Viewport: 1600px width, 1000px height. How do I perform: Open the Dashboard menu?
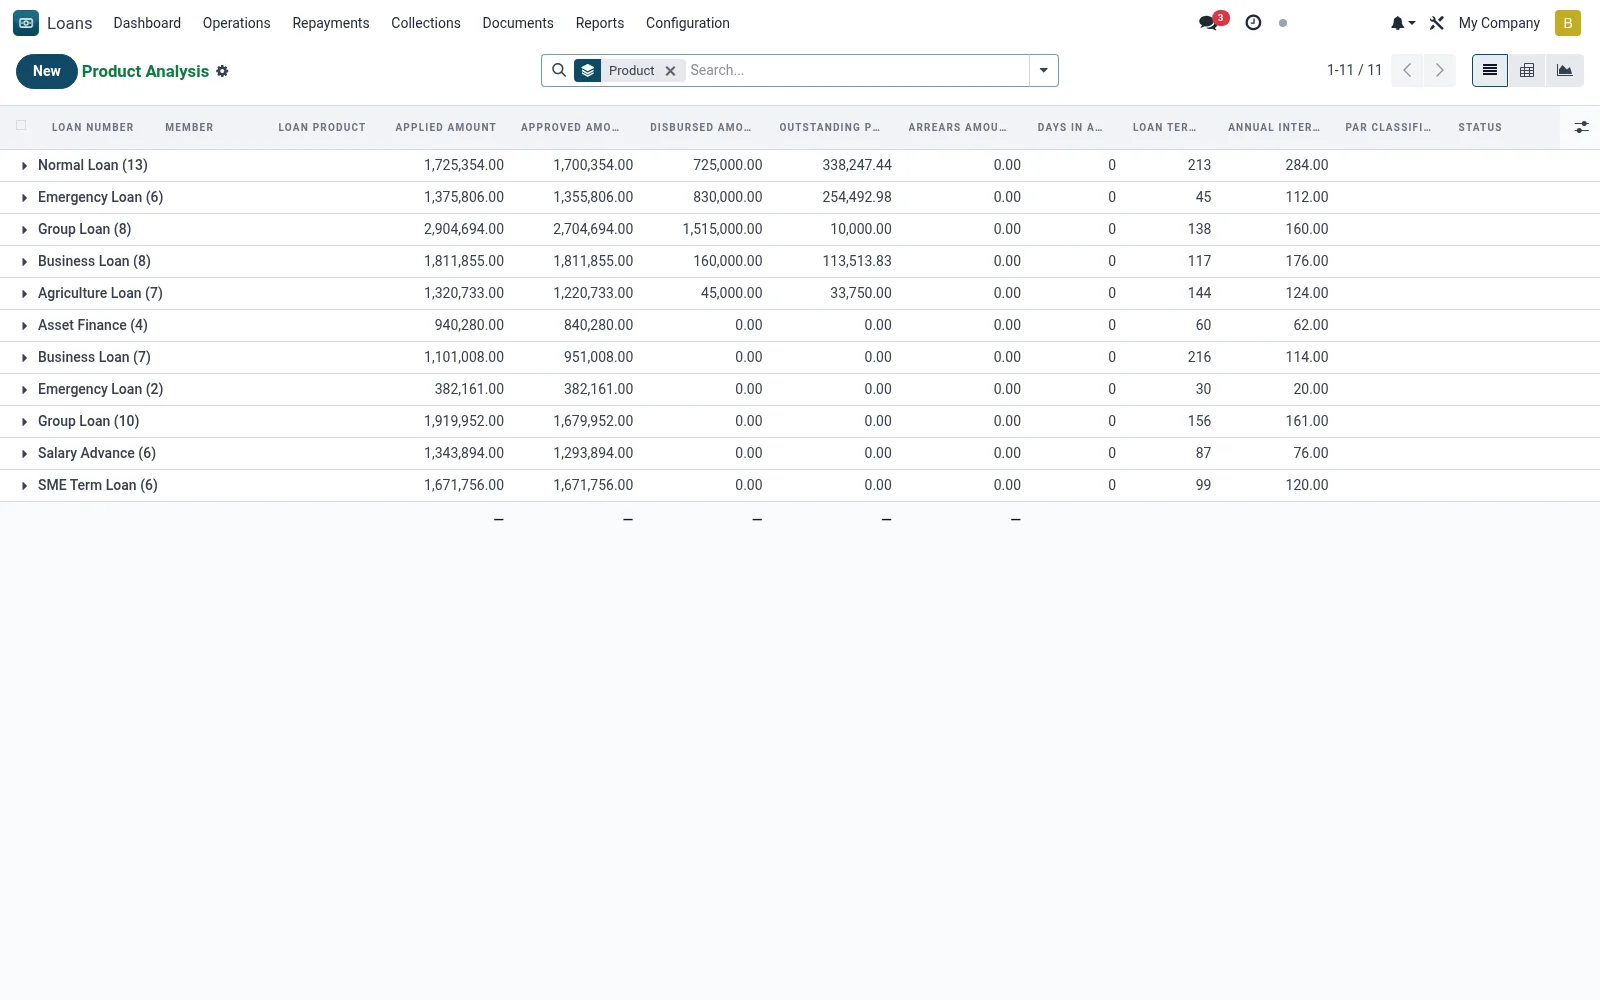pos(147,23)
